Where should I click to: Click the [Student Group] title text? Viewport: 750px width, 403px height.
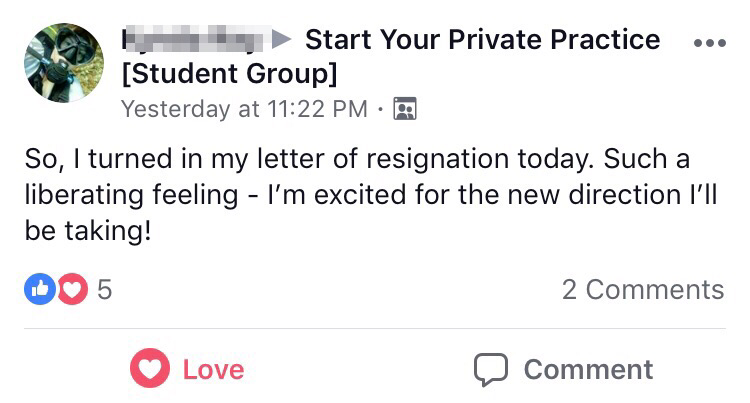click(230, 74)
